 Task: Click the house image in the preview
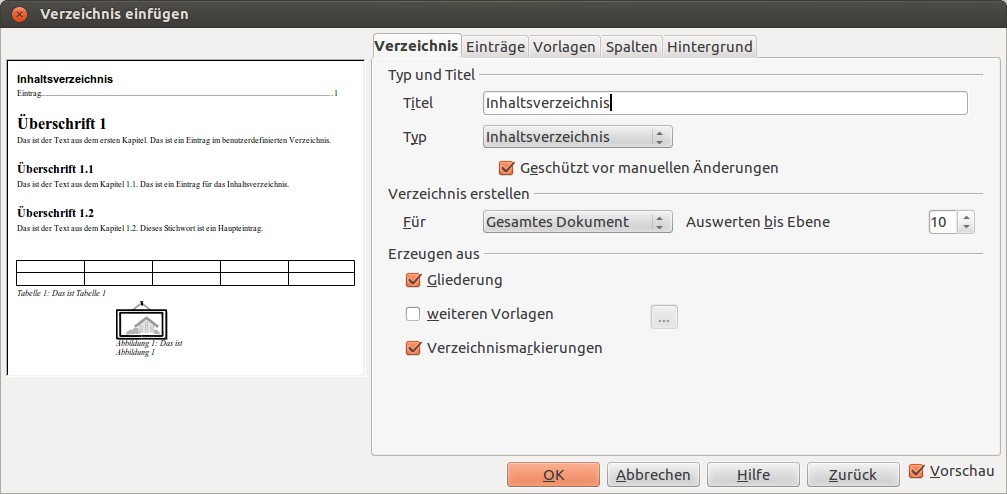[141, 323]
